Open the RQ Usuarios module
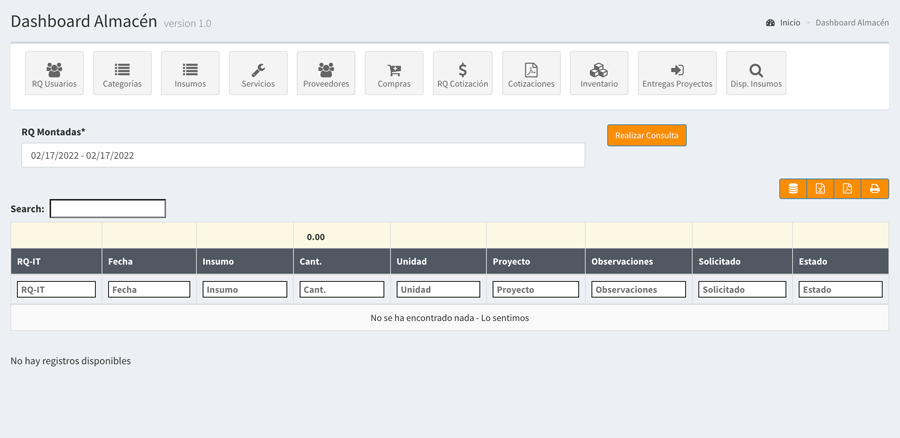The image size is (900, 438). [54, 74]
